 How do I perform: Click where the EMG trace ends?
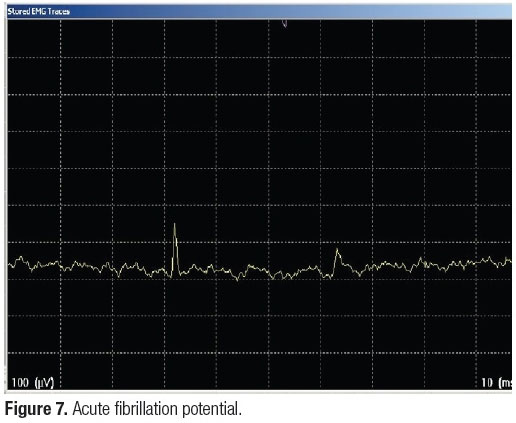pos(510,260)
